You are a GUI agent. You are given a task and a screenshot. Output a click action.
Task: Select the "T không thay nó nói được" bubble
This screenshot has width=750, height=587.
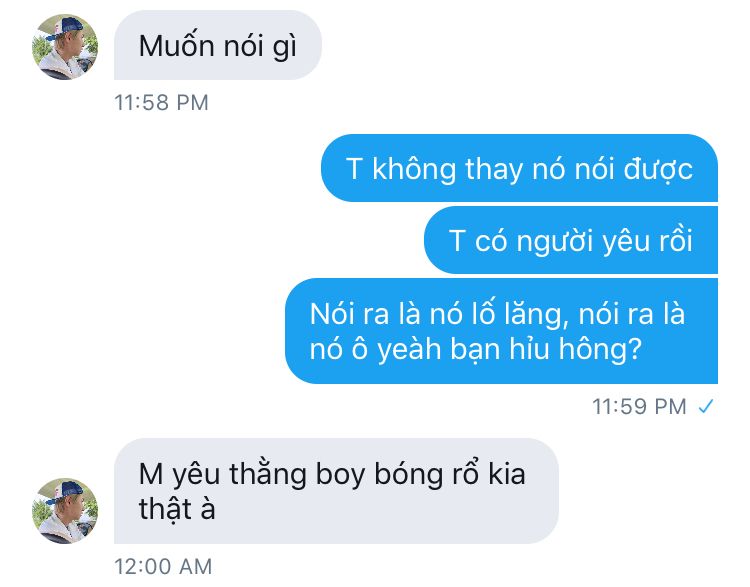pyautogui.click(x=519, y=168)
